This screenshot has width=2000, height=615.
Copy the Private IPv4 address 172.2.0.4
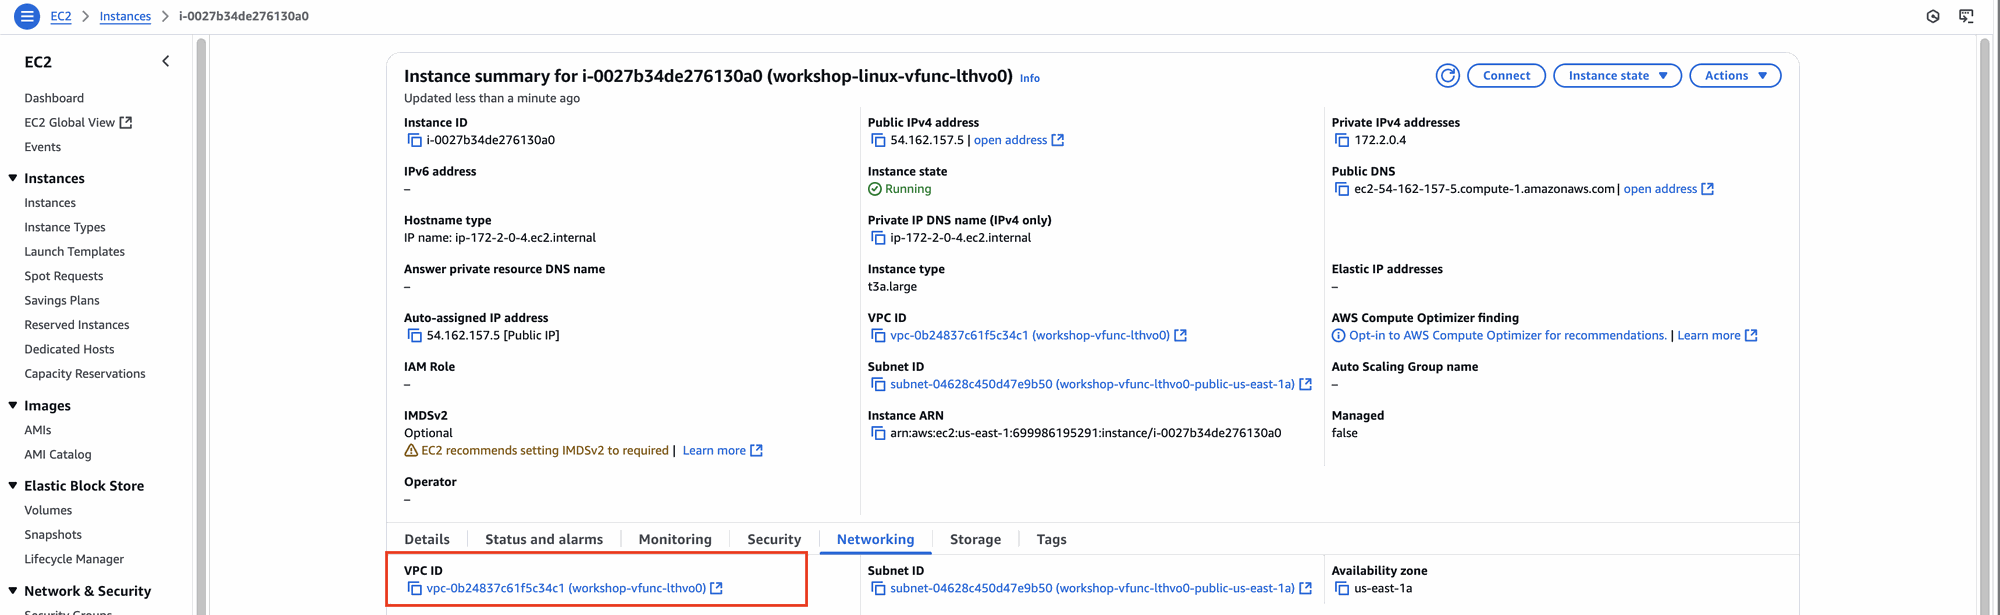pos(1342,140)
